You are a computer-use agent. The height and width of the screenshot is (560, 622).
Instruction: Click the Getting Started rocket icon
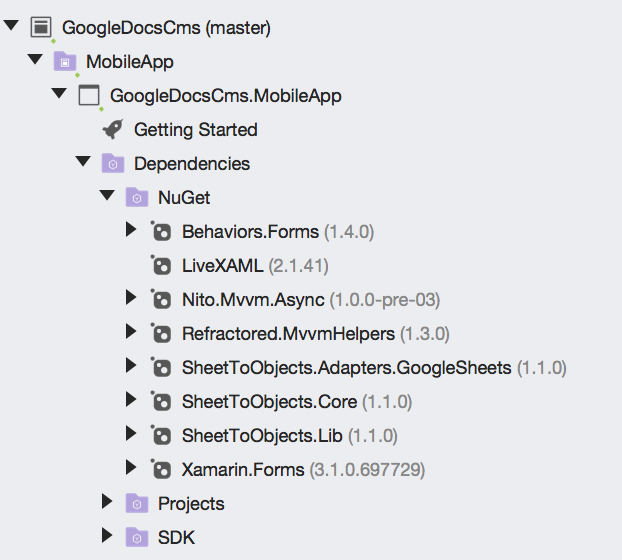(113, 129)
